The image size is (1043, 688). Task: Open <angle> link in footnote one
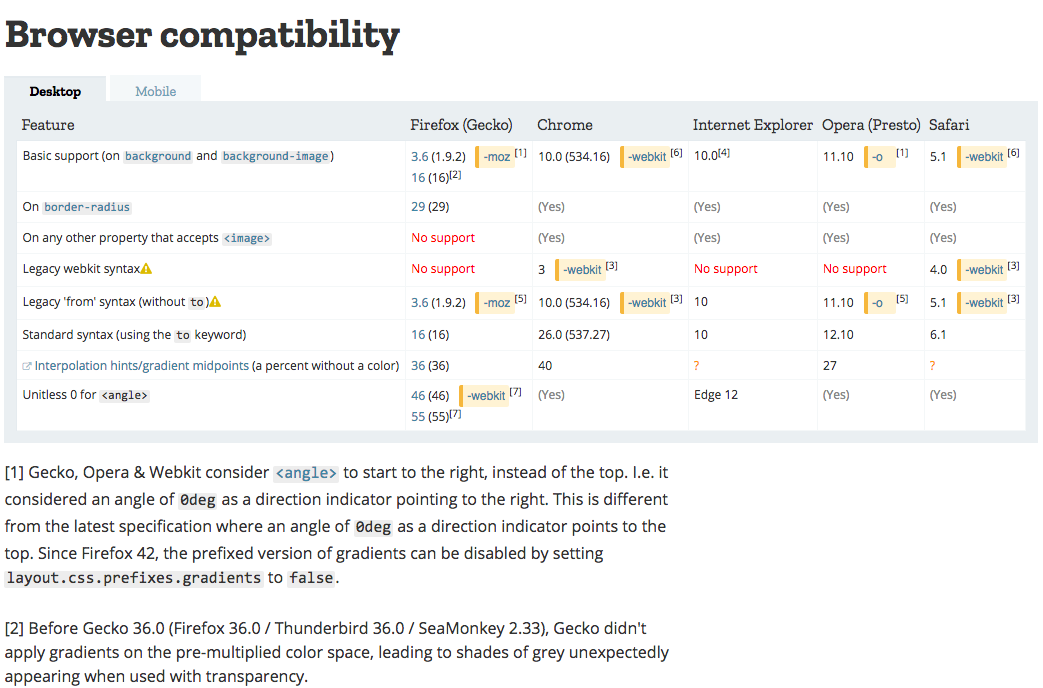pyautogui.click(x=306, y=473)
